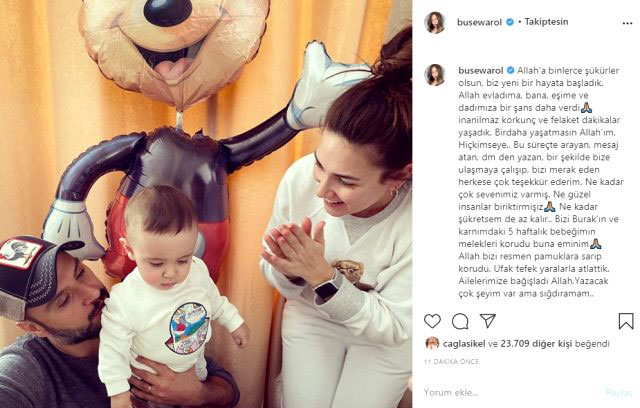
Task: Like the post with heart icon
Action: (432, 321)
